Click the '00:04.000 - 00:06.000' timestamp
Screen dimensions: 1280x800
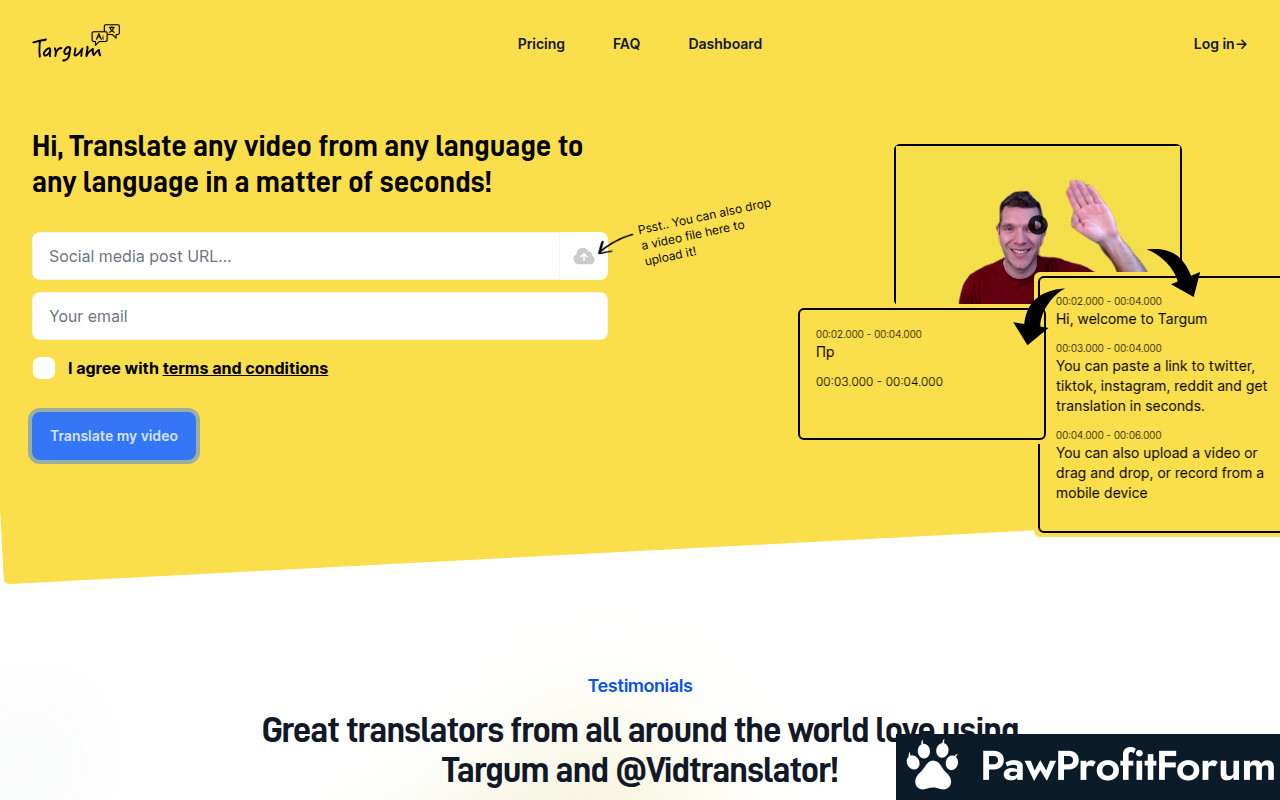(1109, 435)
